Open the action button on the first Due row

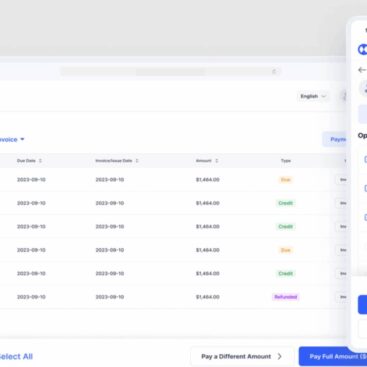(343, 180)
